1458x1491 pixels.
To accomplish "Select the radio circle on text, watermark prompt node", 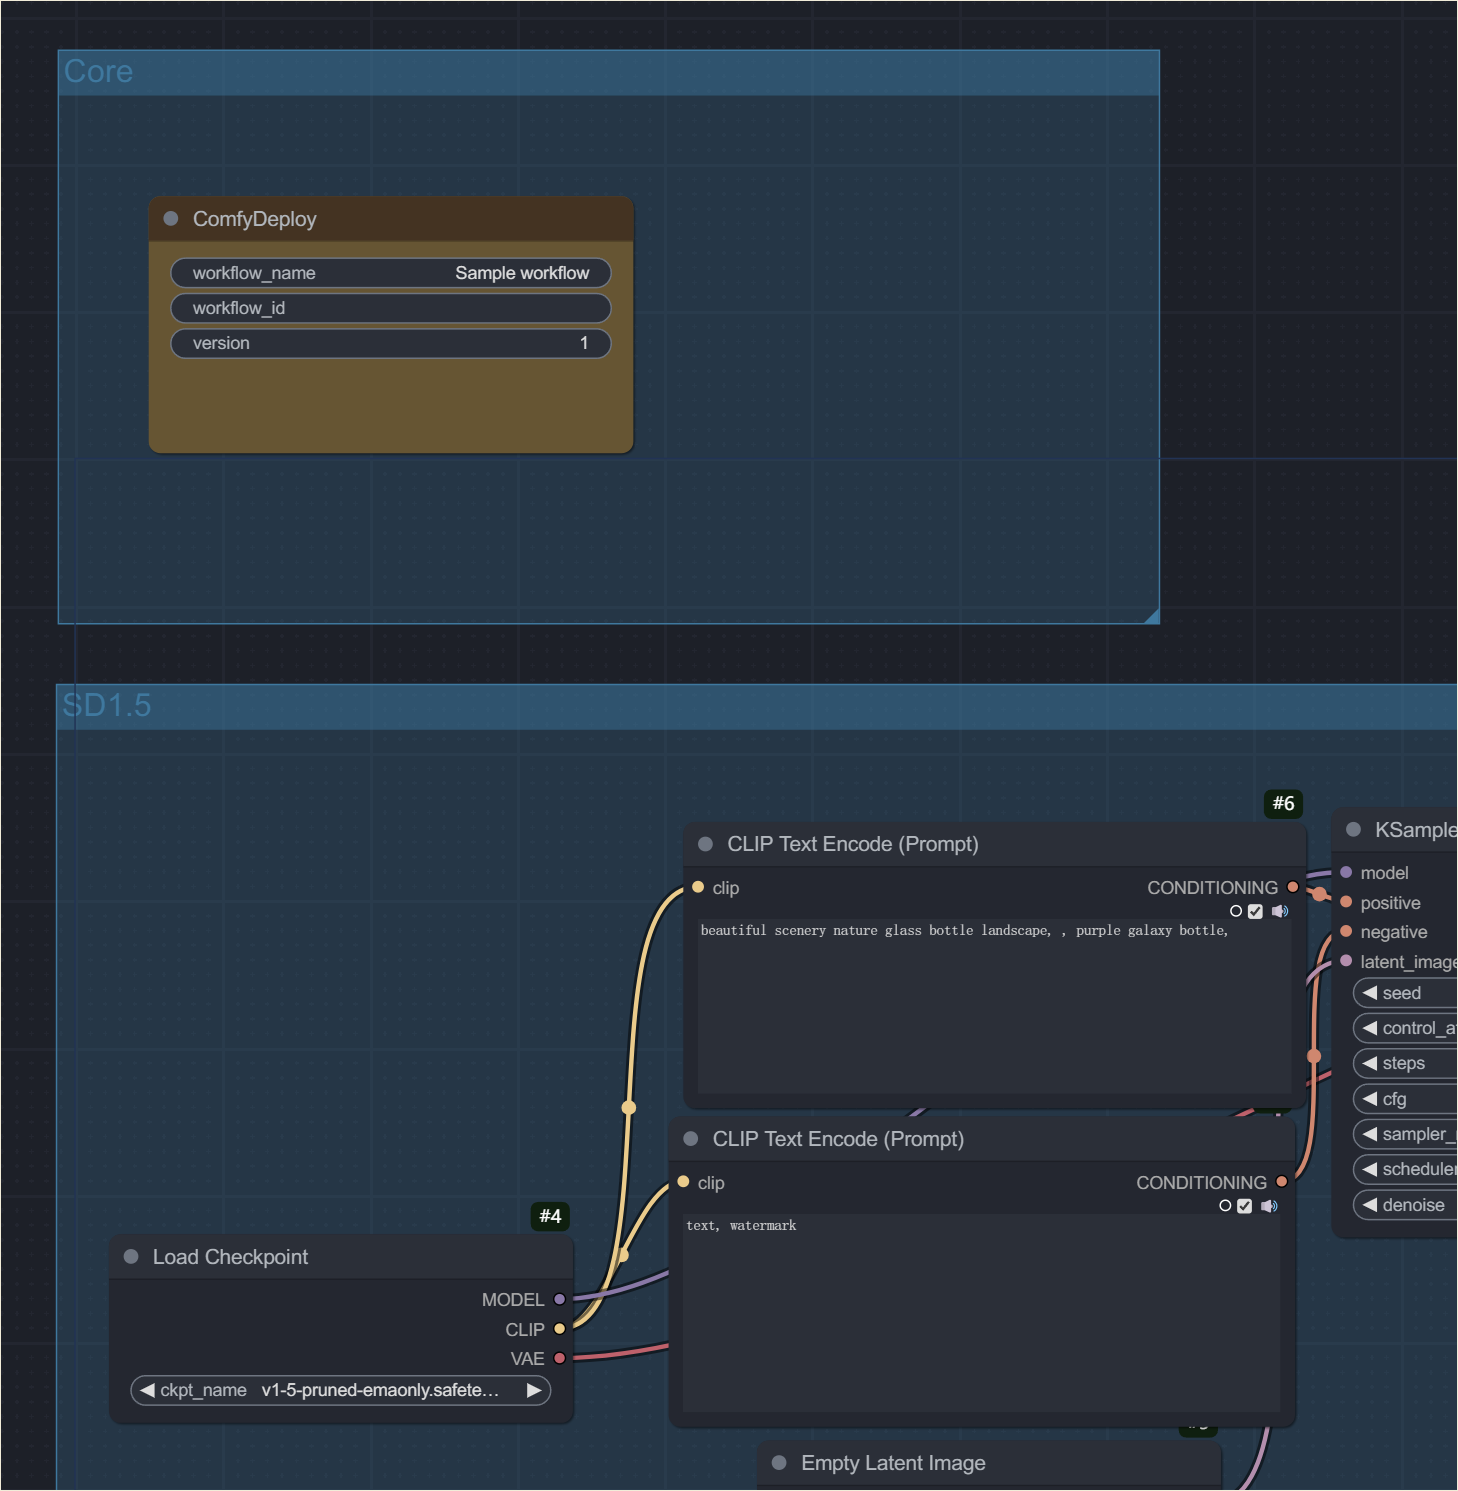I will click(1225, 1206).
